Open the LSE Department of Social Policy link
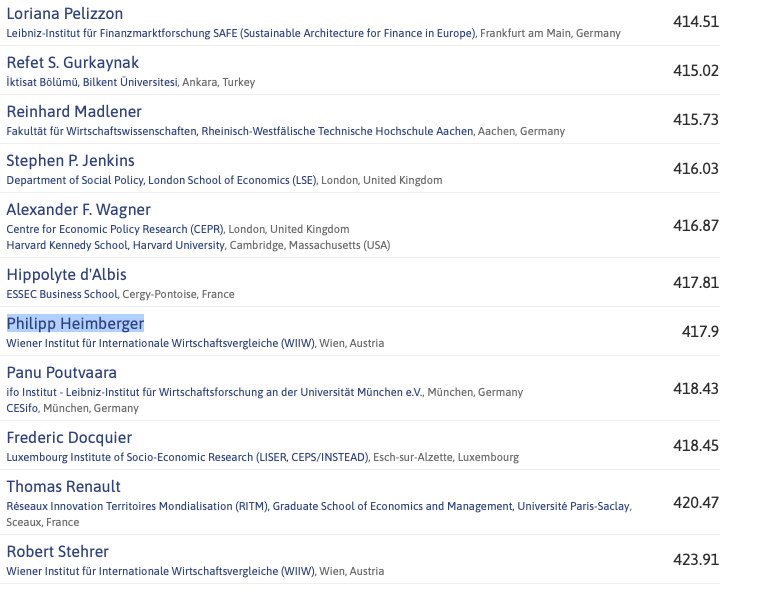Screen dimensions: 769x589 click(161, 180)
